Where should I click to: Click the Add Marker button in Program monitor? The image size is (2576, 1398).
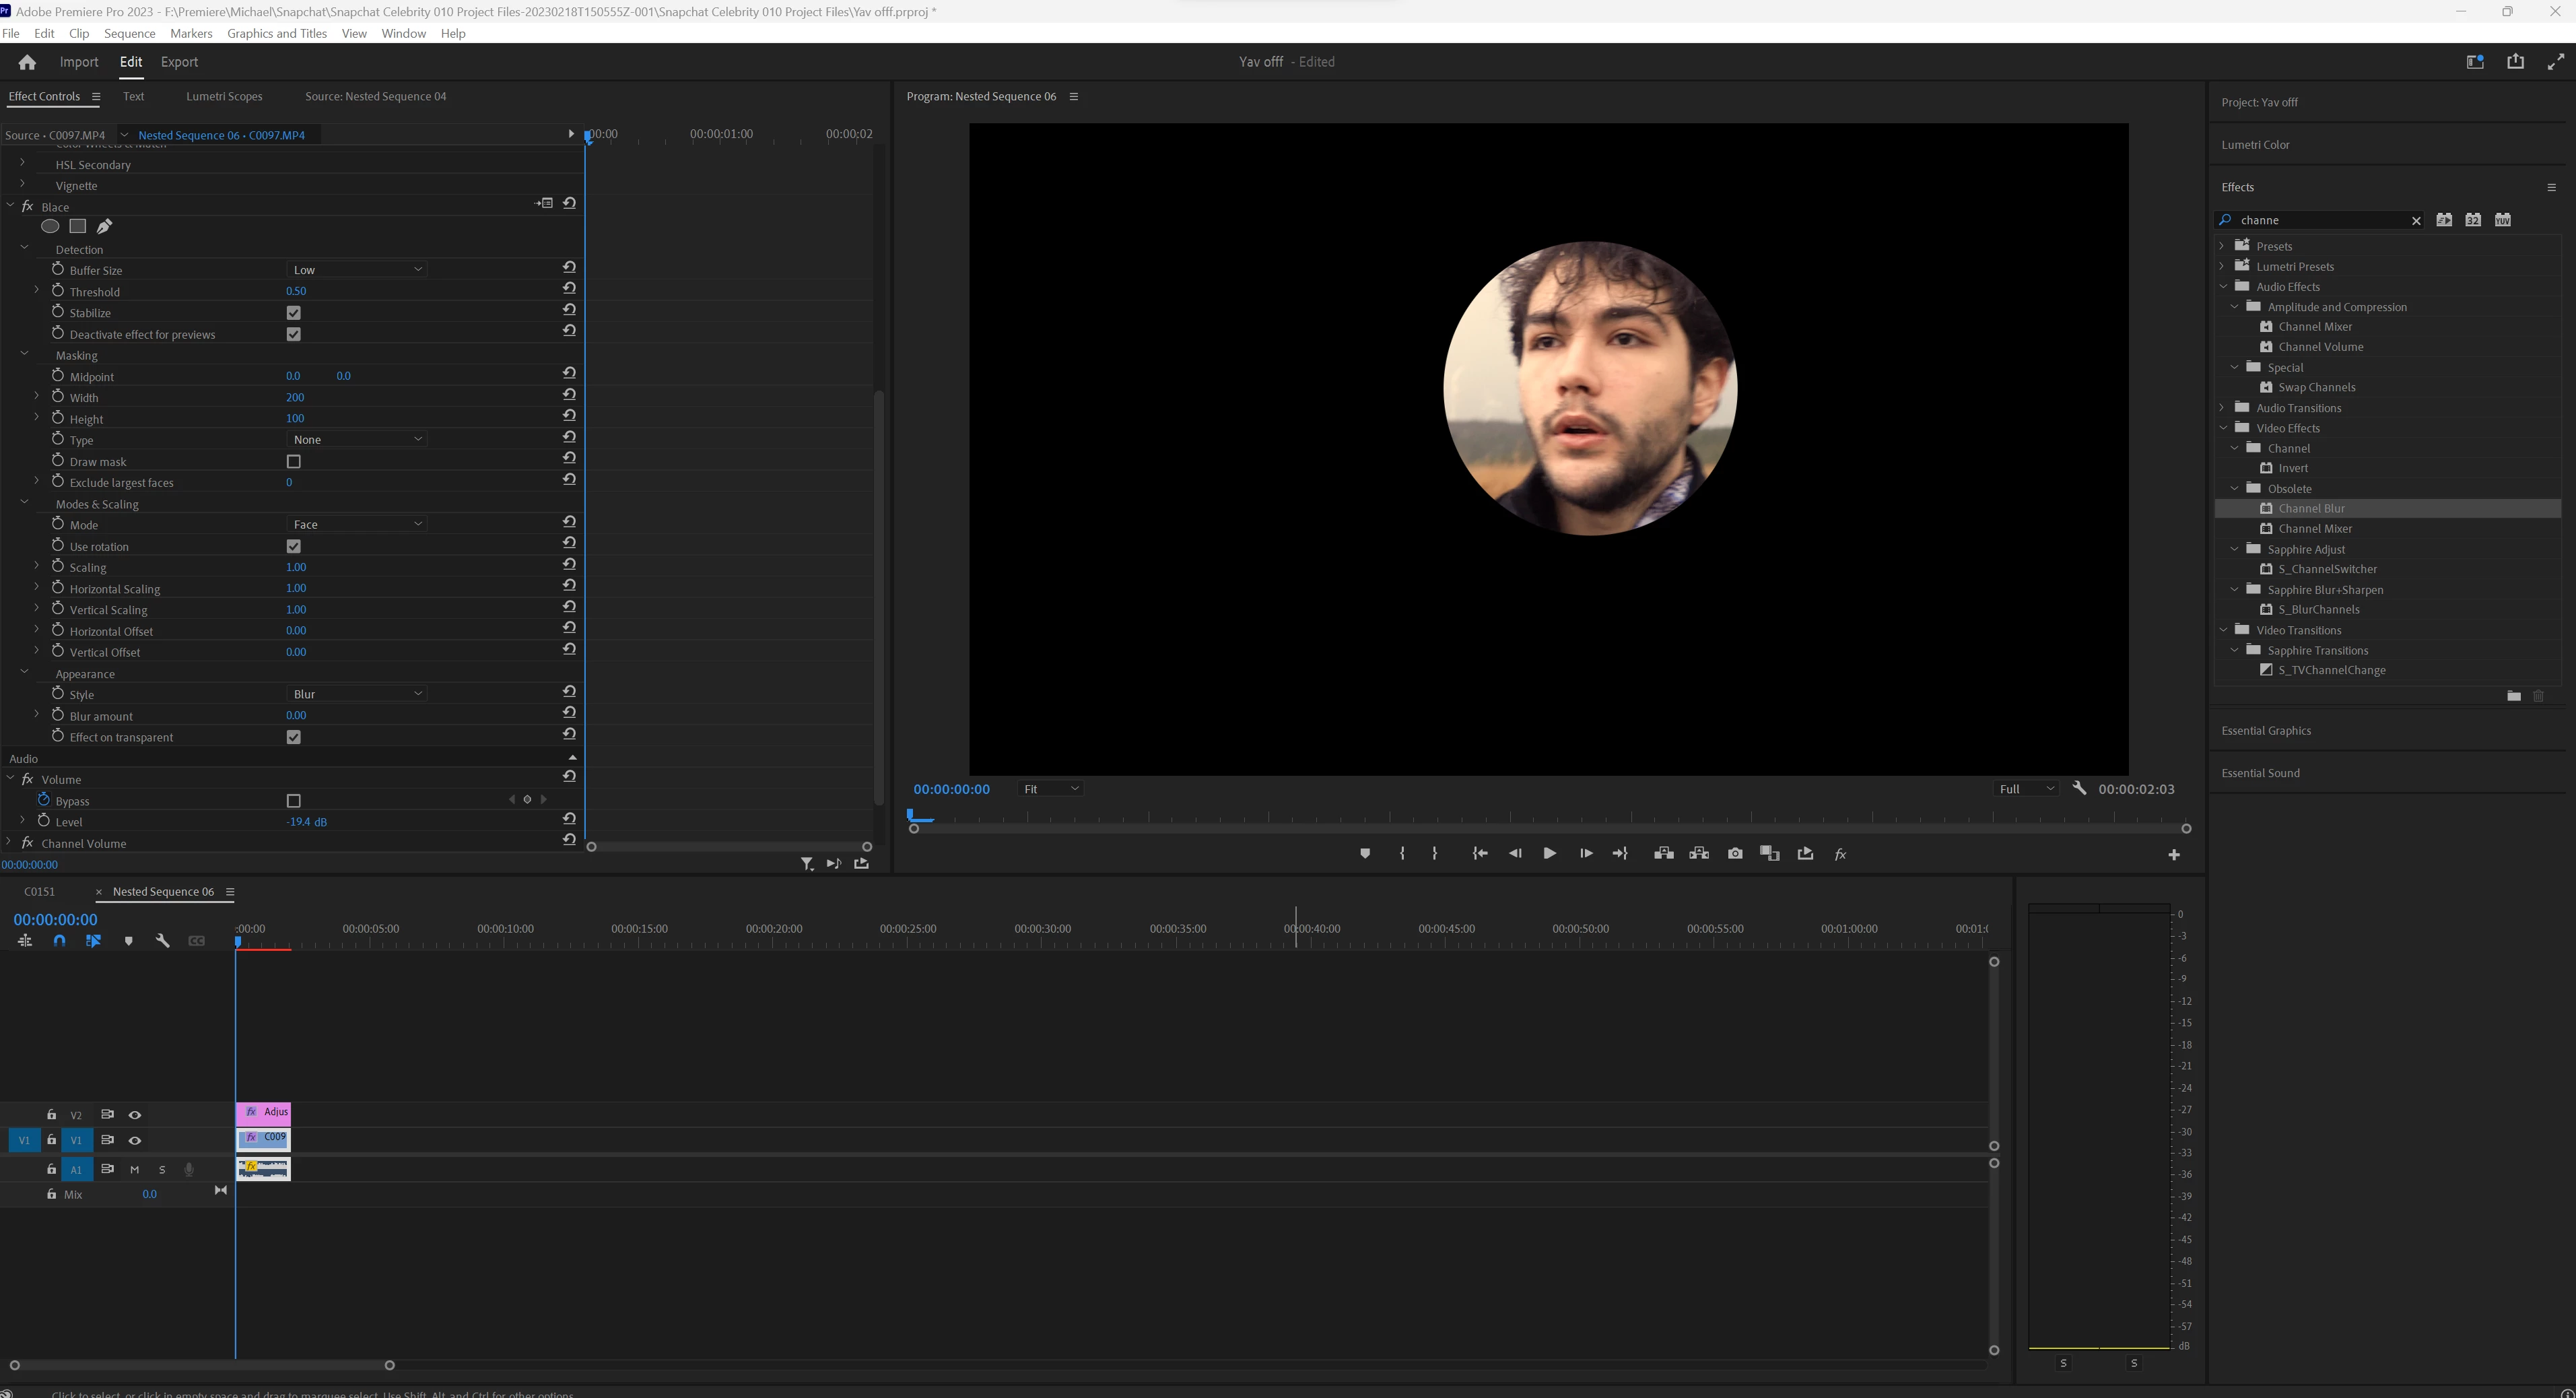(x=1364, y=853)
